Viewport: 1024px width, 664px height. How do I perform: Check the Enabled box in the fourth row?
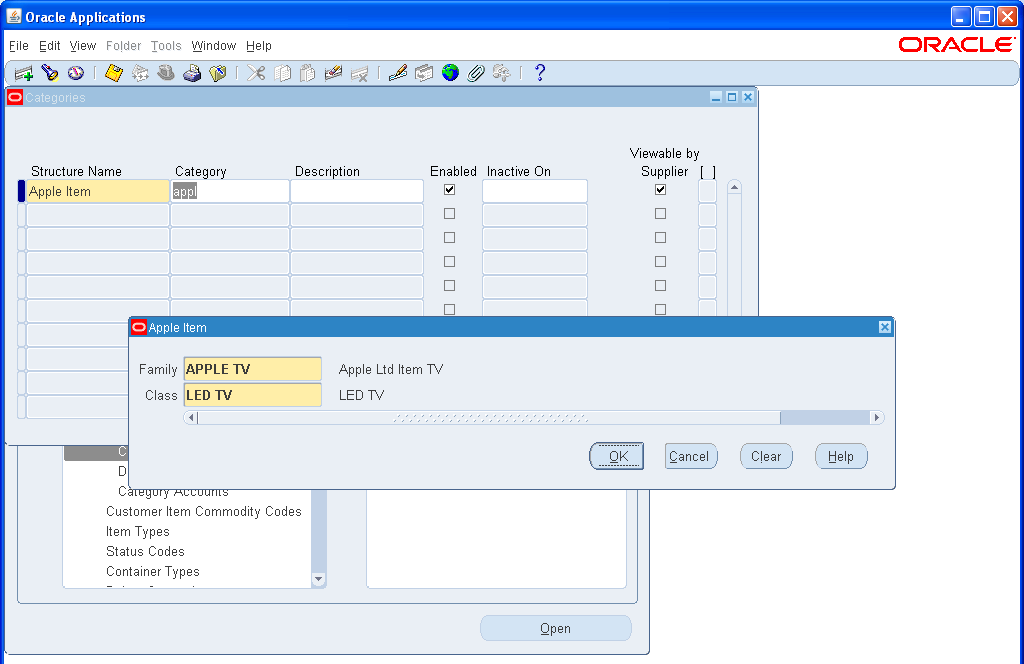pos(449,262)
